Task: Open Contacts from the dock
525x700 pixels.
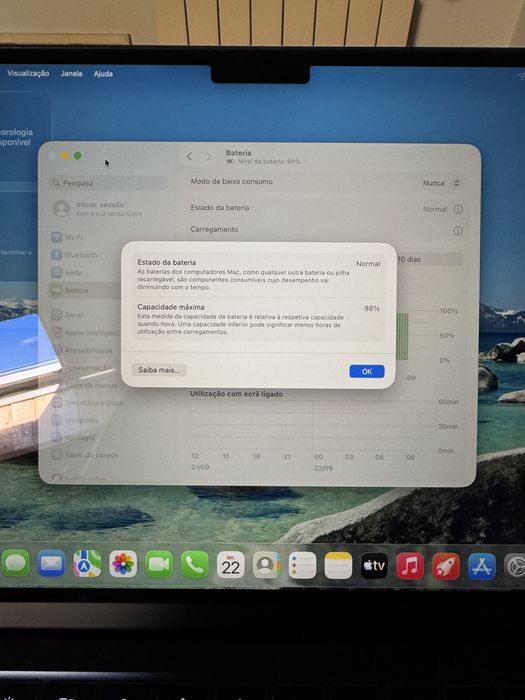Action: [267, 565]
